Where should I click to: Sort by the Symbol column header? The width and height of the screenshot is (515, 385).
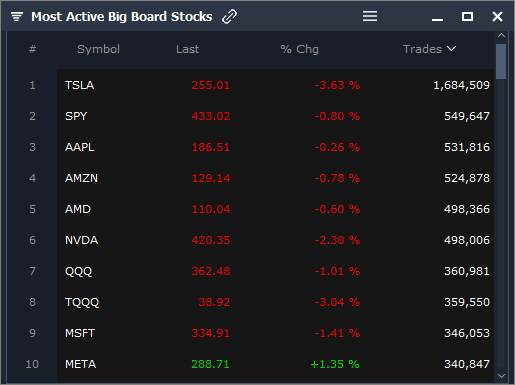click(98, 49)
